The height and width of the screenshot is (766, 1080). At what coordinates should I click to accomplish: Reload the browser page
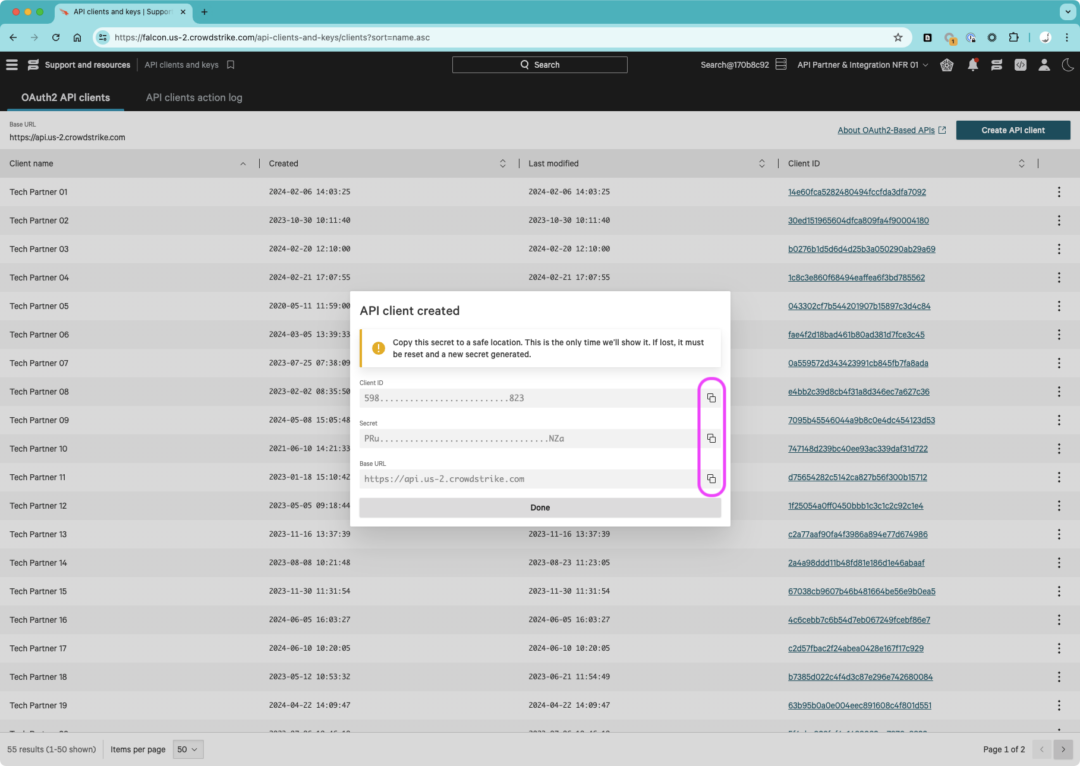(56, 37)
